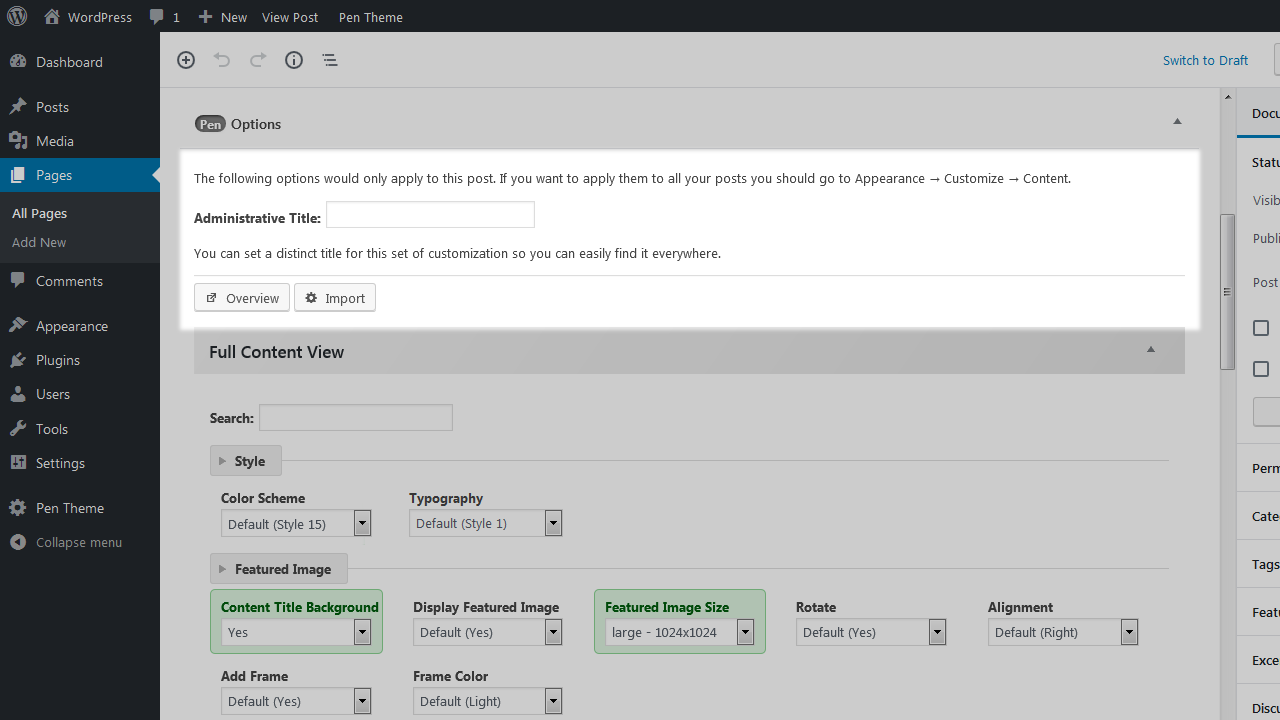Click the Redo arrow icon

[258, 60]
